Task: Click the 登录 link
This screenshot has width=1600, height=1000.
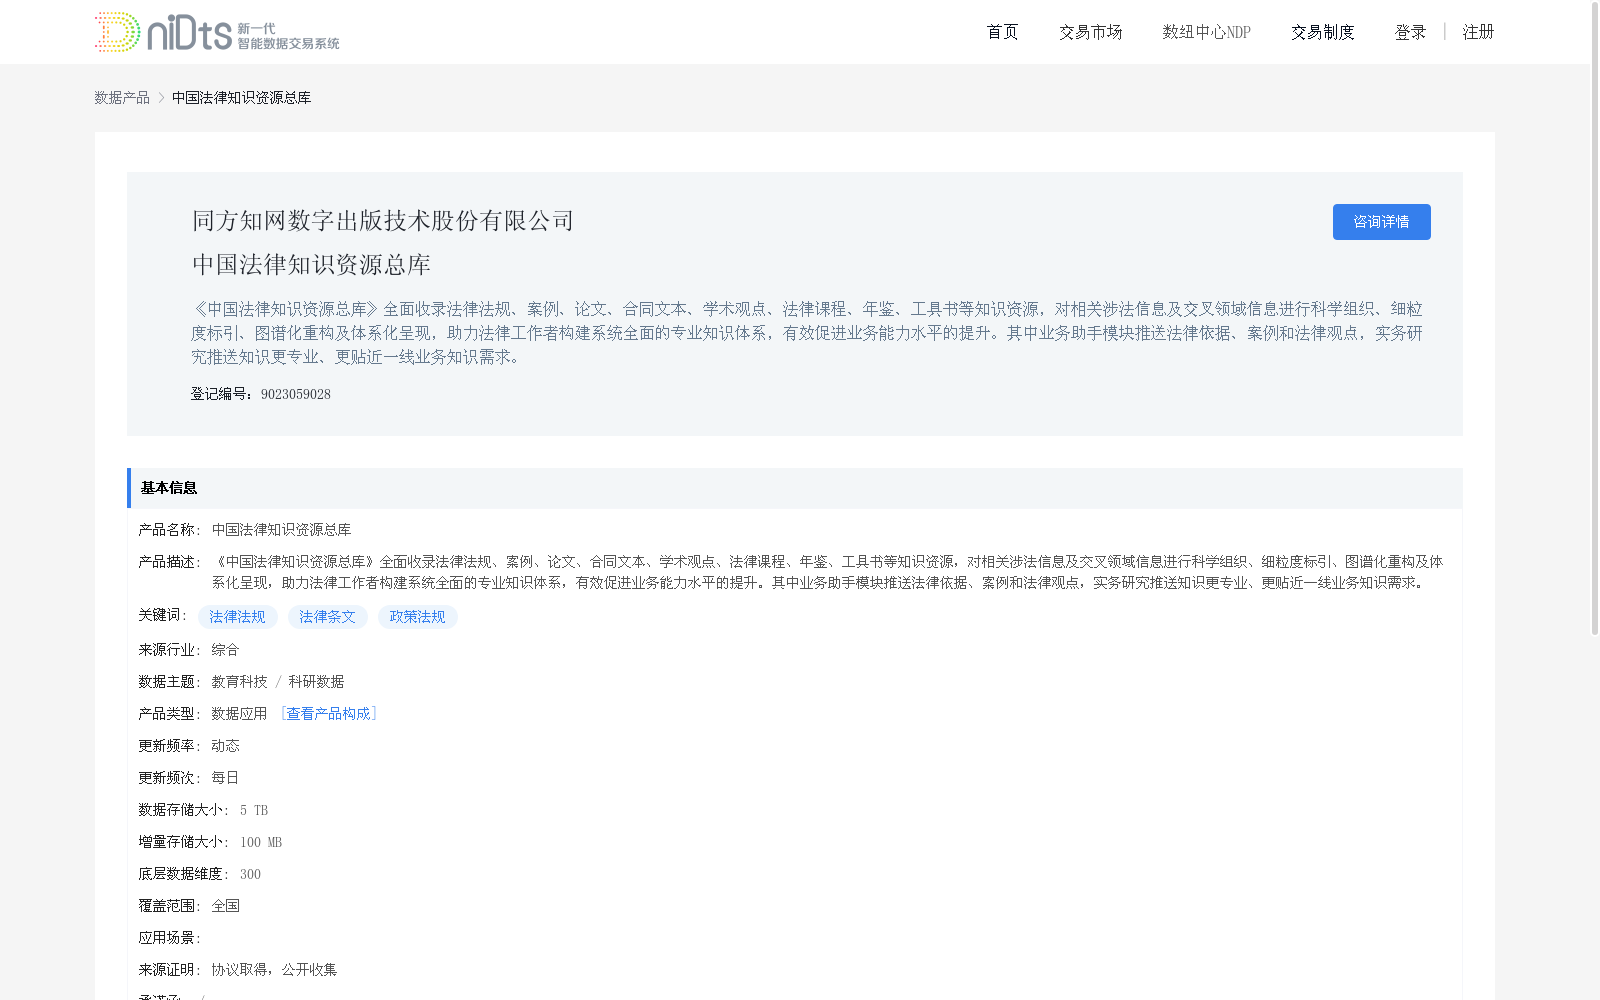Action: (x=1410, y=32)
